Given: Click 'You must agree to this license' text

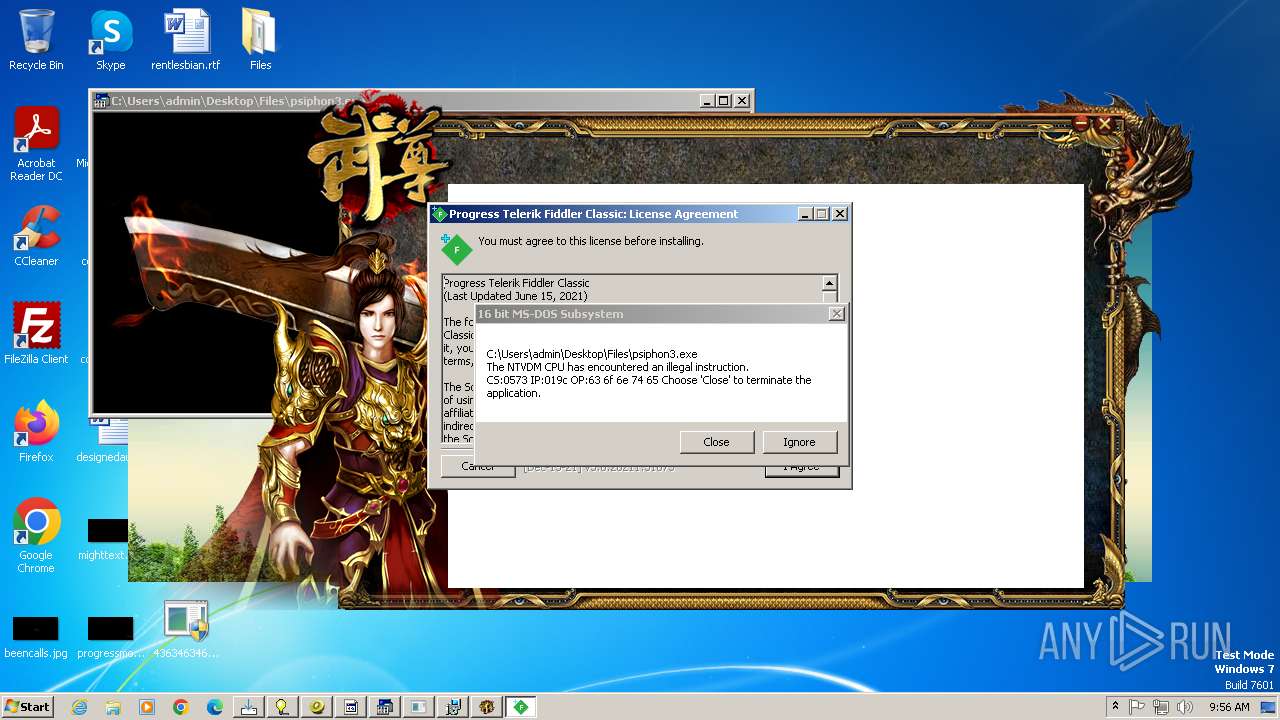Looking at the screenshot, I should (591, 241).
